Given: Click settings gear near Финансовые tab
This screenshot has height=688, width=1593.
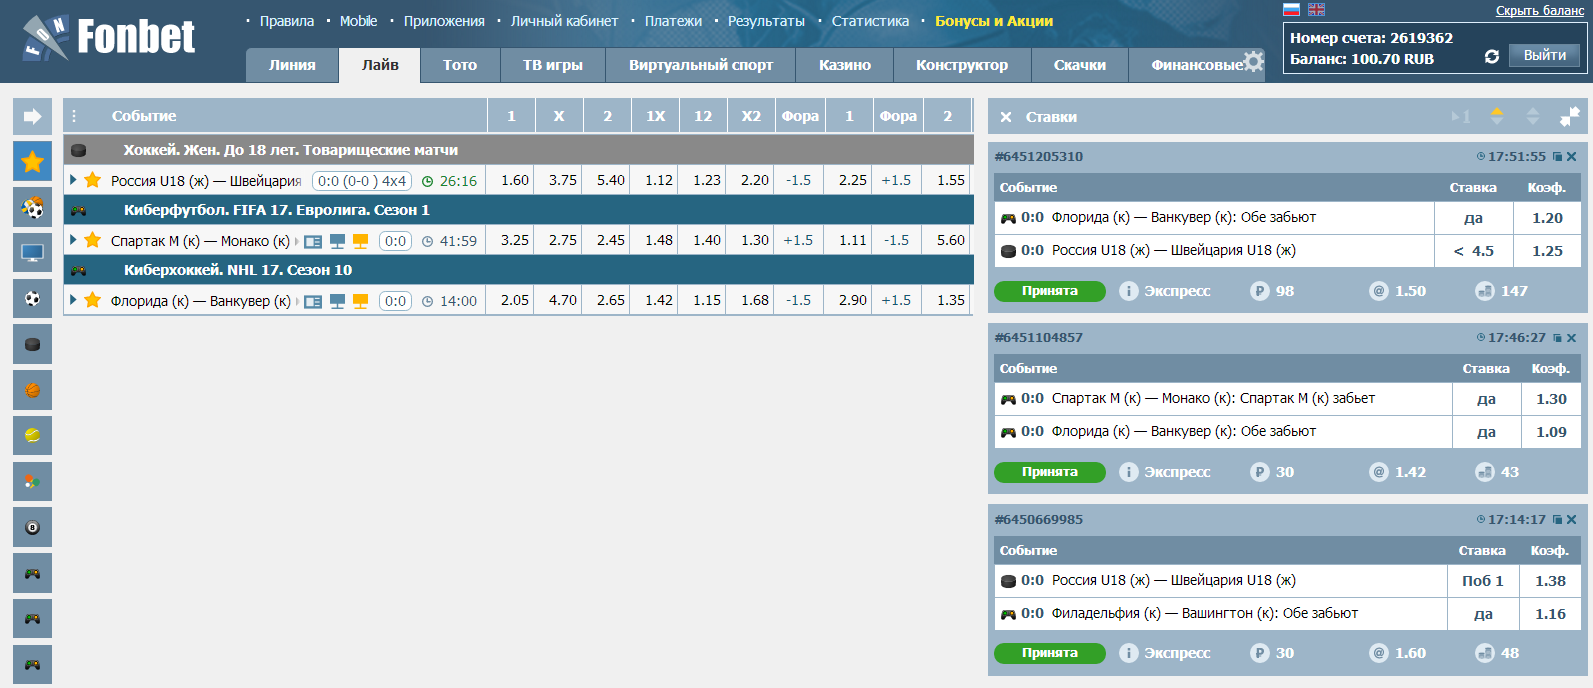Looking at the screenshot, I should coord(1253,61).
